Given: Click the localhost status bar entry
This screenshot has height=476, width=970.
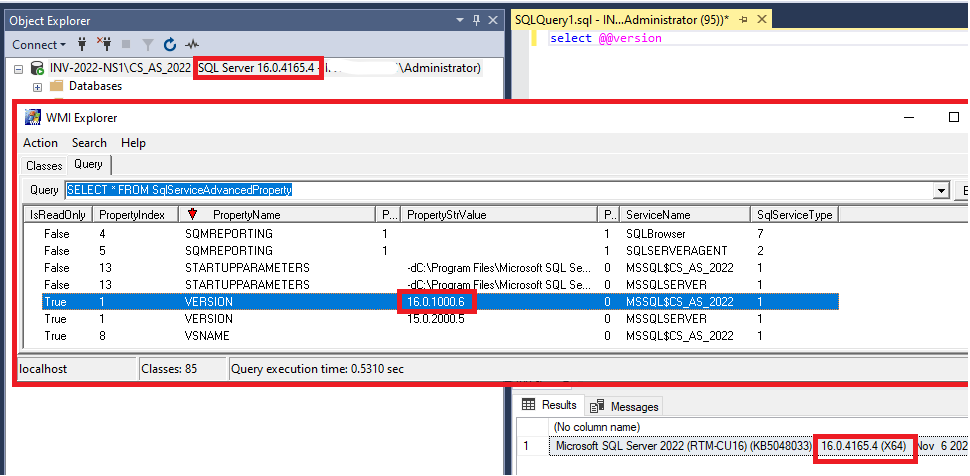Looking at the screenshot, I should tap(77, 369).
